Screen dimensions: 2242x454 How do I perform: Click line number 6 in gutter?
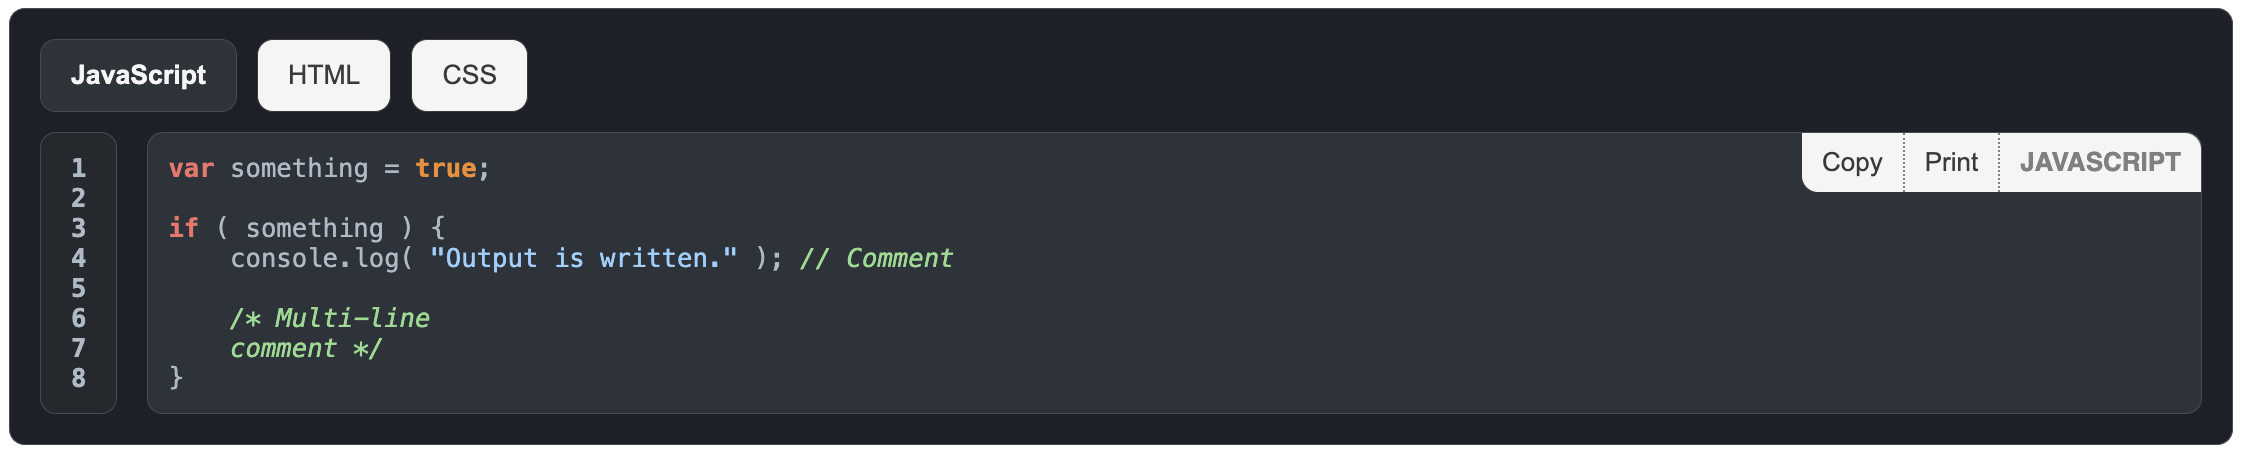[x=78, y=318]
